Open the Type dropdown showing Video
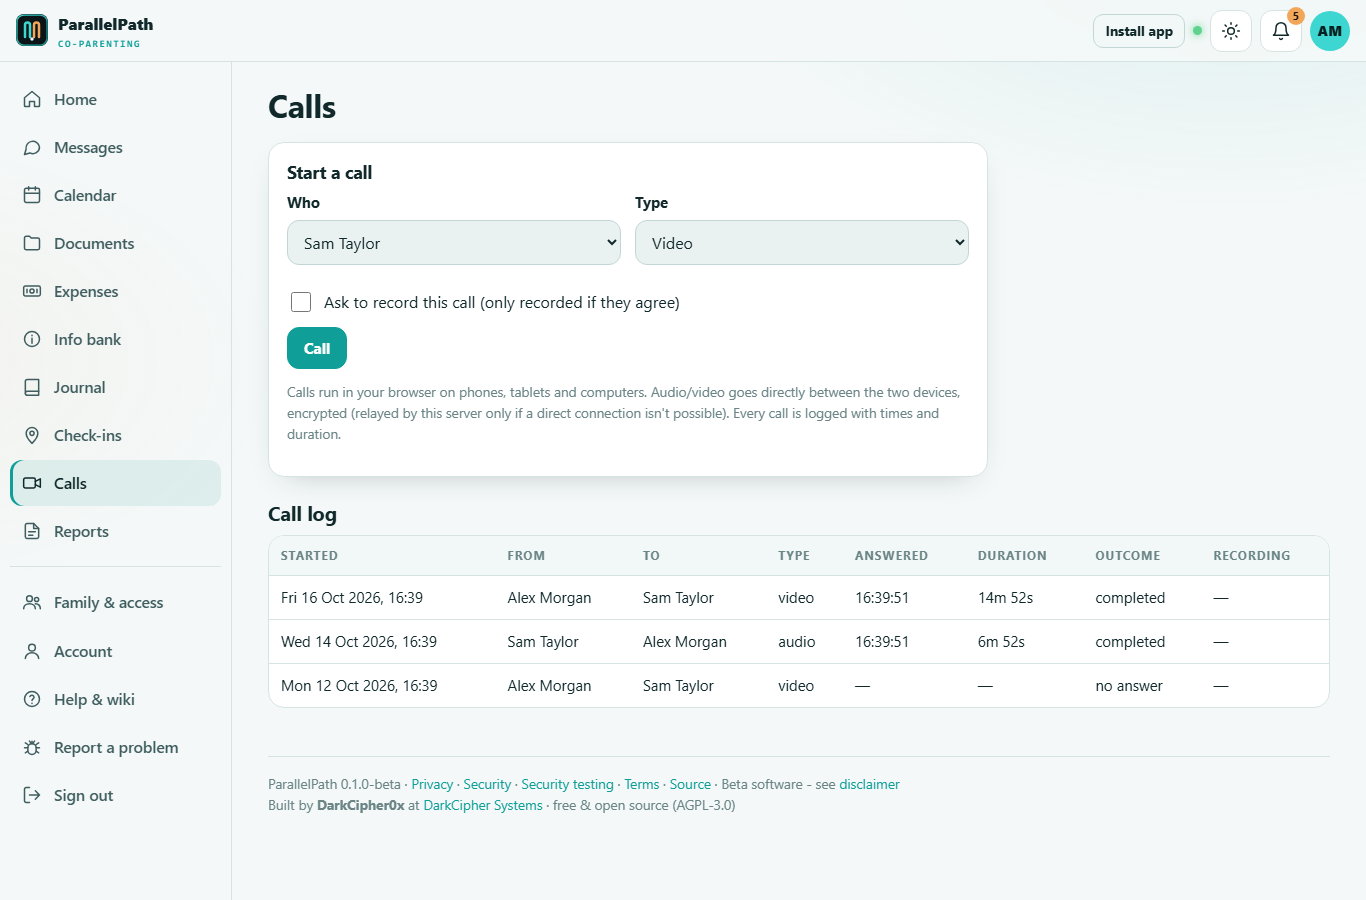The width and height of the screenshot is (1366, 900). click(x=802, y=243)
